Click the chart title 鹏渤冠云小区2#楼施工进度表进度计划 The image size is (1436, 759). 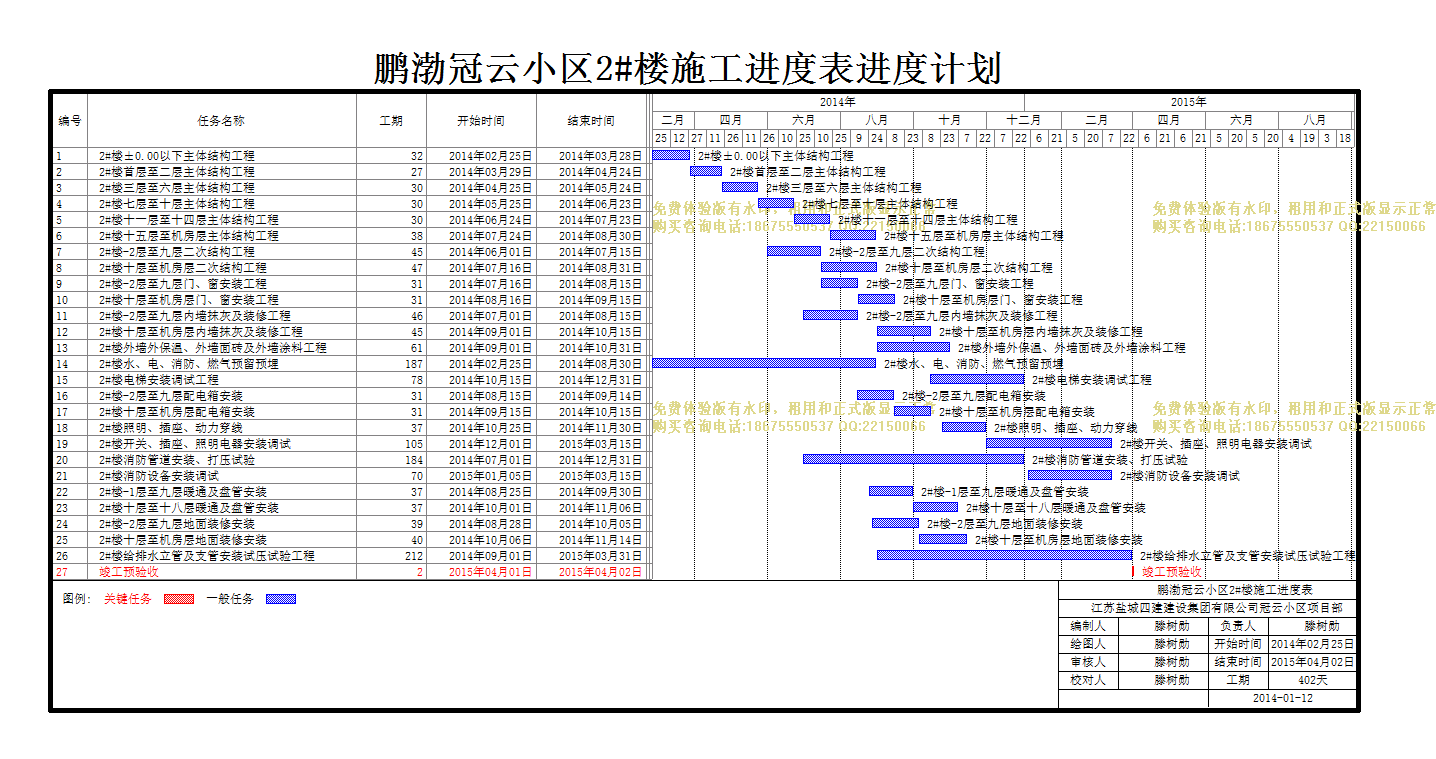click(x=687, y=69)
